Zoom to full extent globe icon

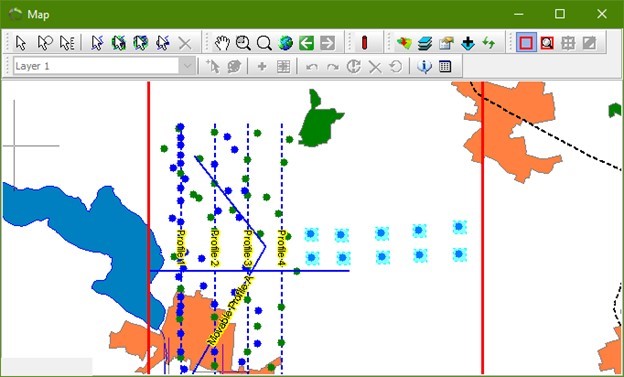[285, 43]
